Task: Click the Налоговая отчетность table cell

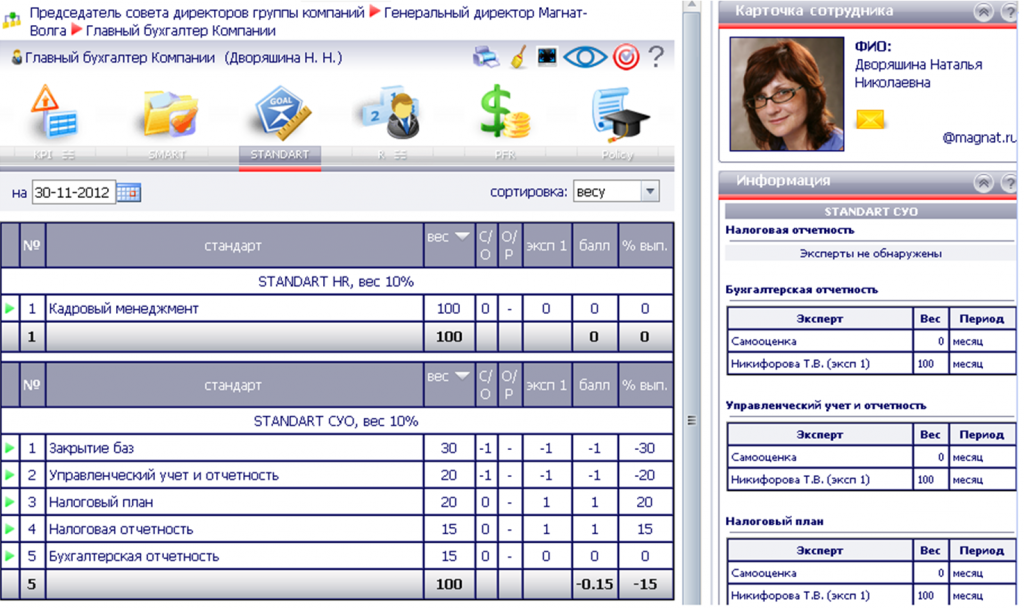Action: click(x=234, y=529)
